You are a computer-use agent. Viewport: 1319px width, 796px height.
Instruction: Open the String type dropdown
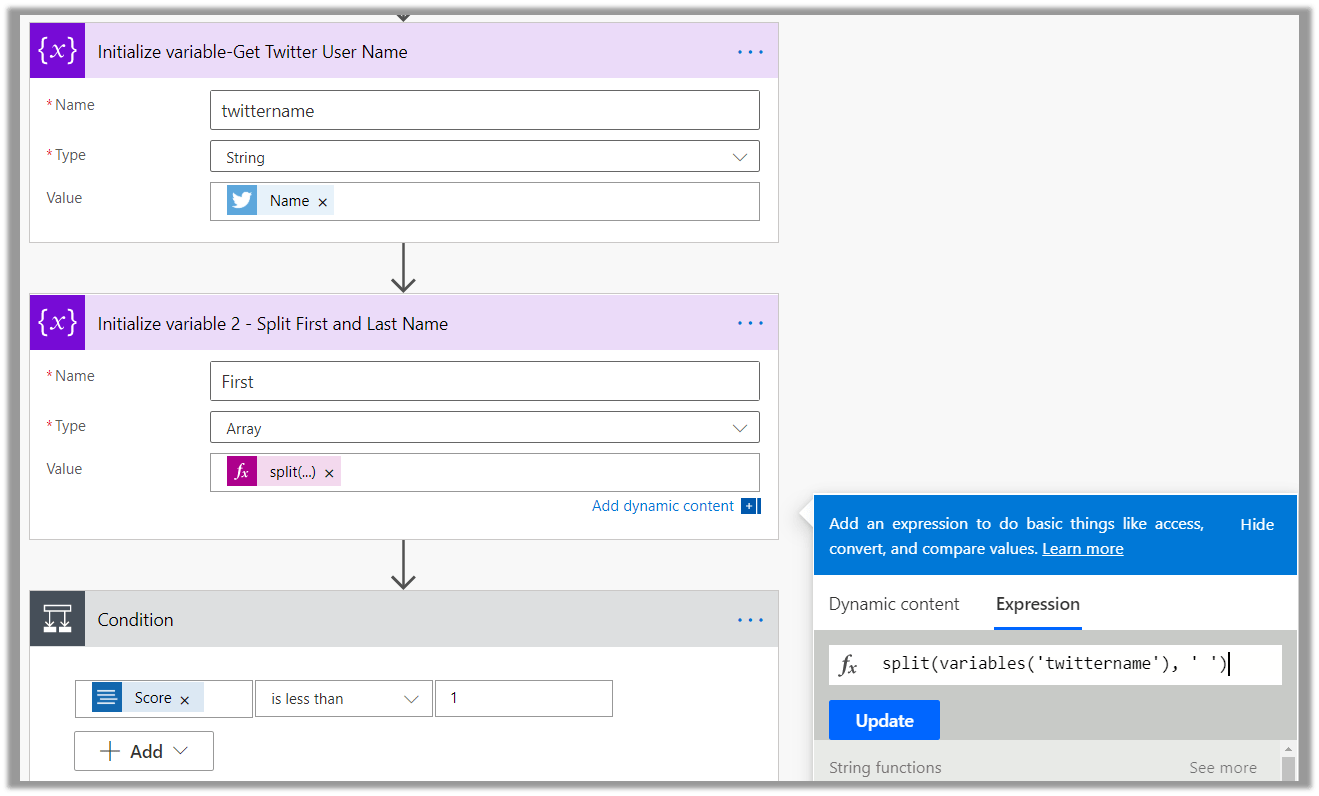click(x=739, y=157)
